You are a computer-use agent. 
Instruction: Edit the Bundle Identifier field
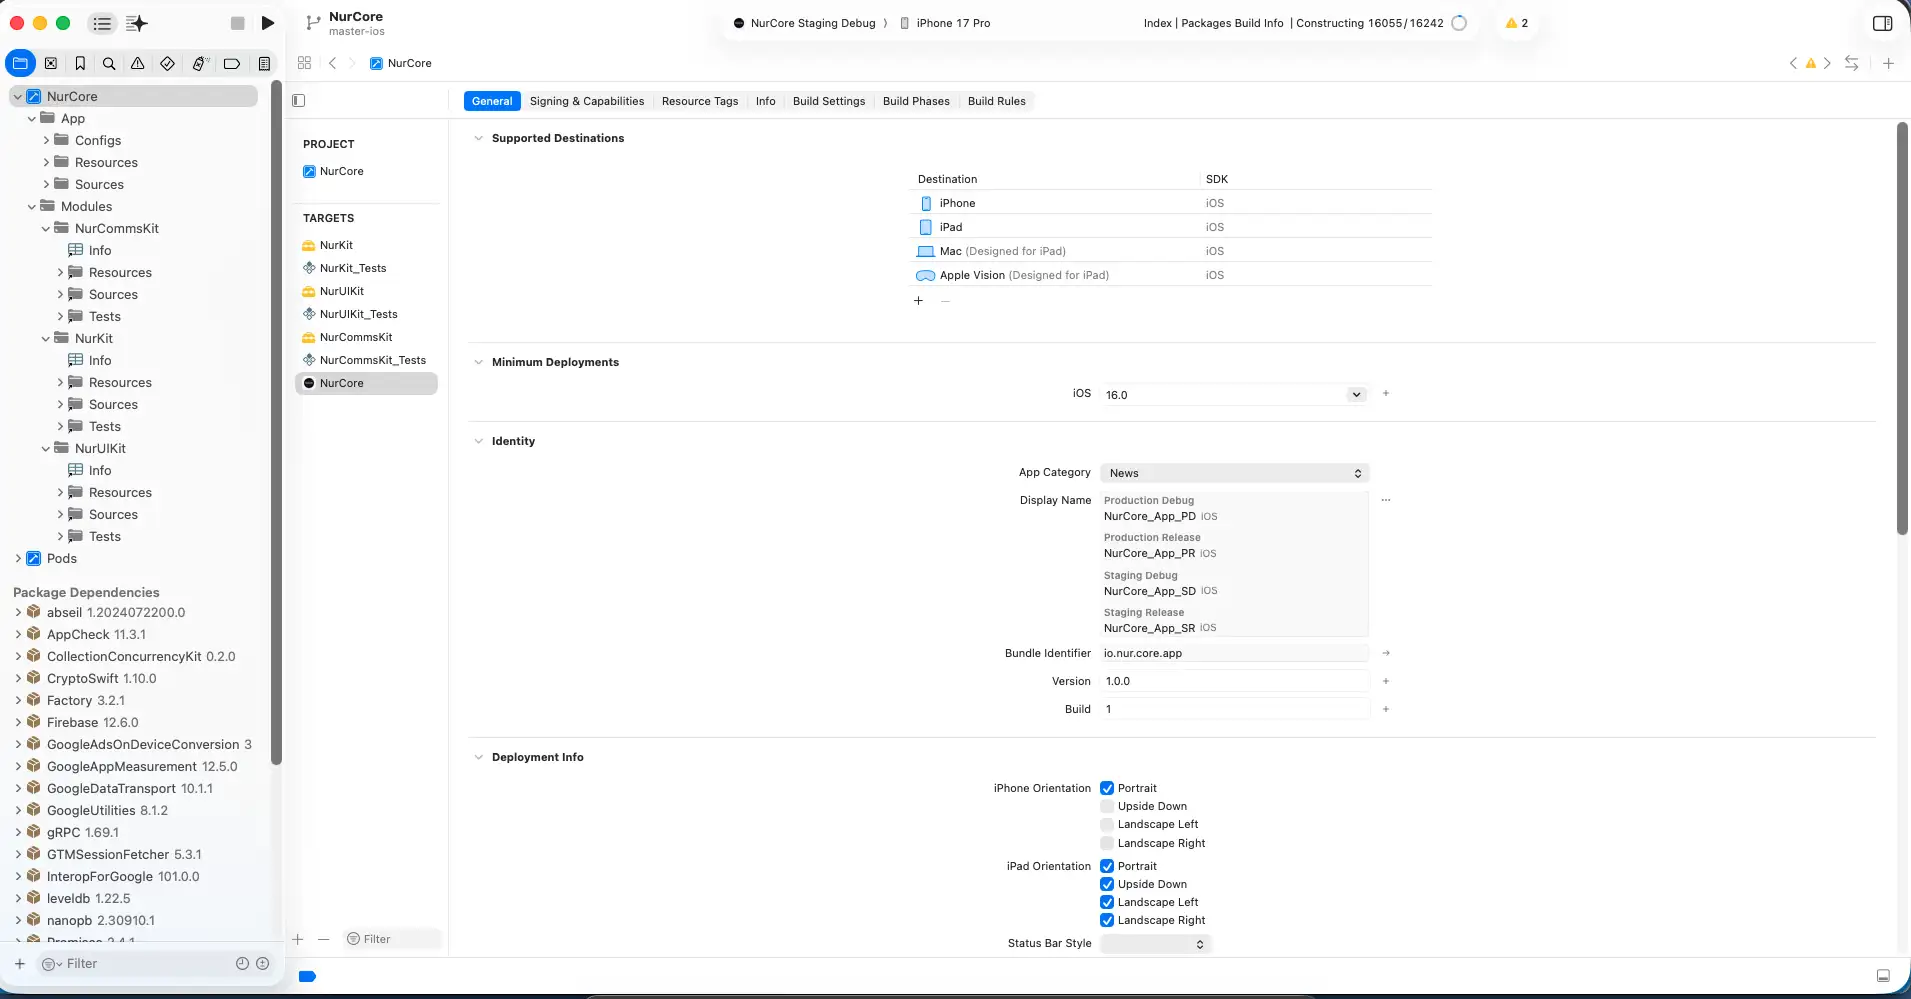pos(1234,653)
